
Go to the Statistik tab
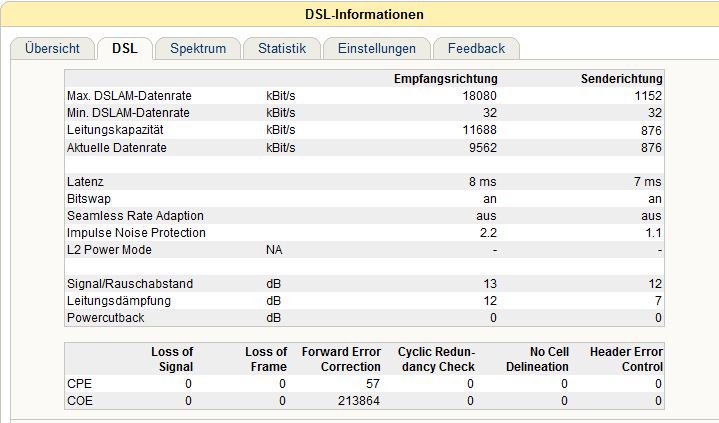click(x=282, y=48)
